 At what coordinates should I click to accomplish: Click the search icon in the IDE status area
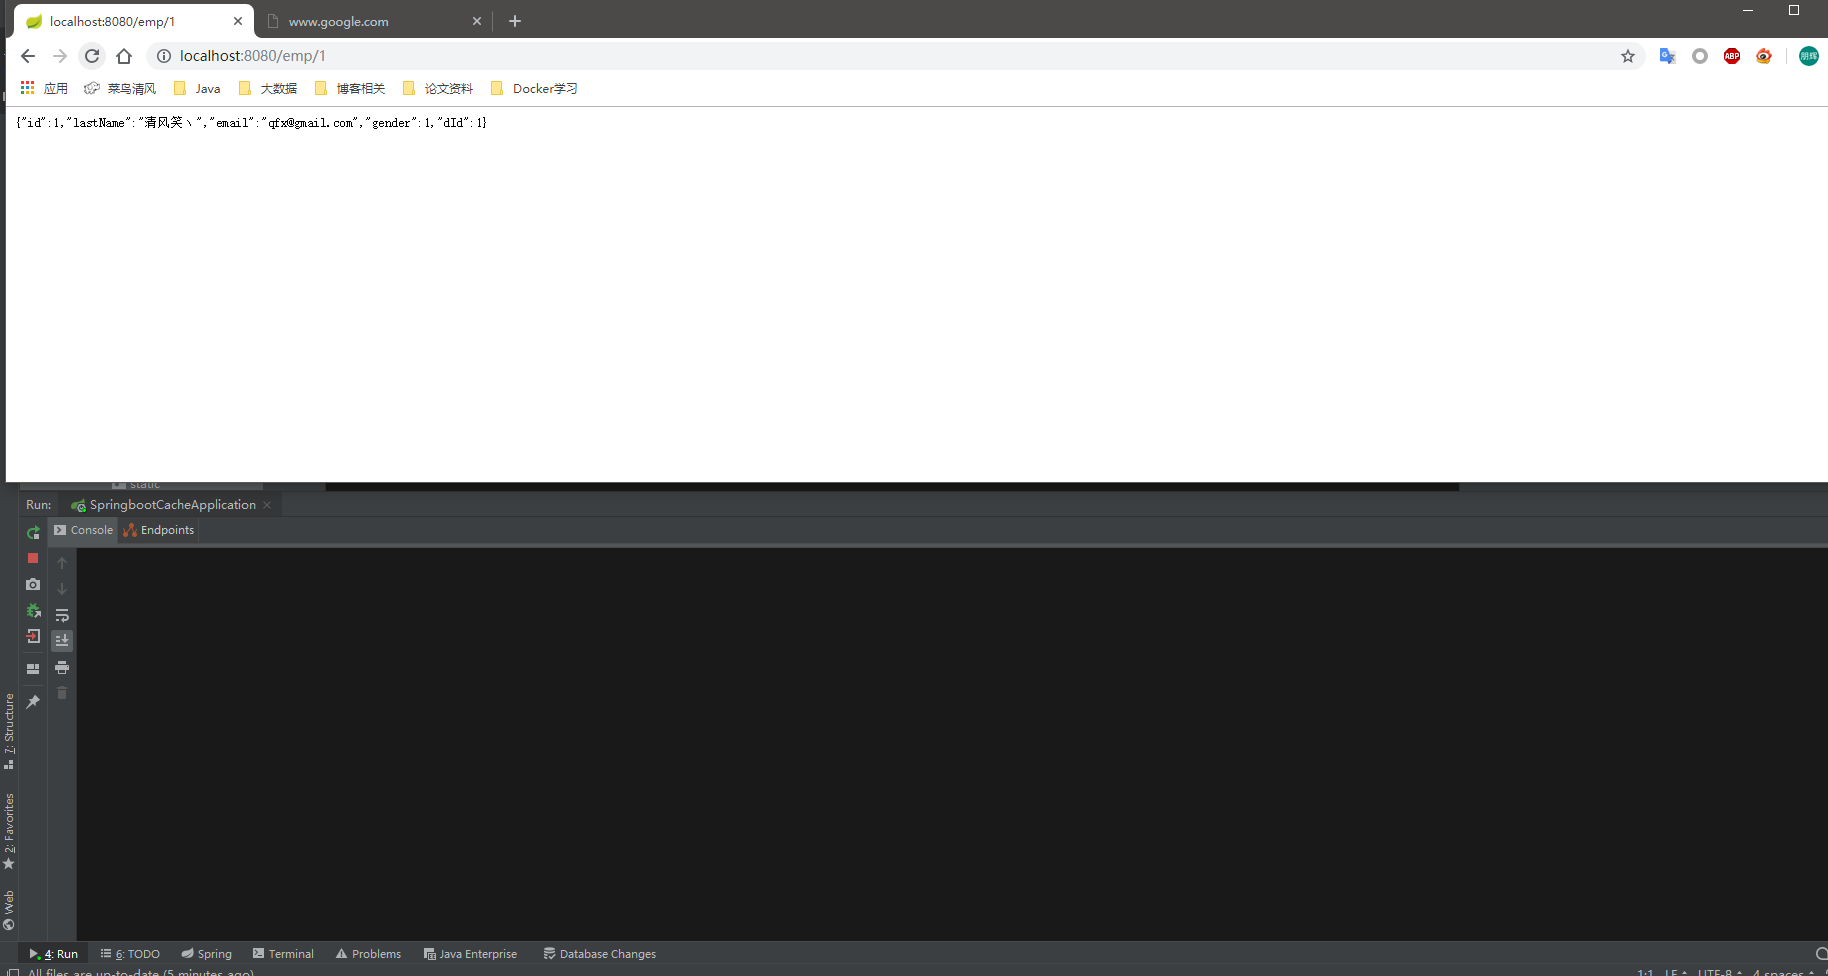[x=1821, y=954]
